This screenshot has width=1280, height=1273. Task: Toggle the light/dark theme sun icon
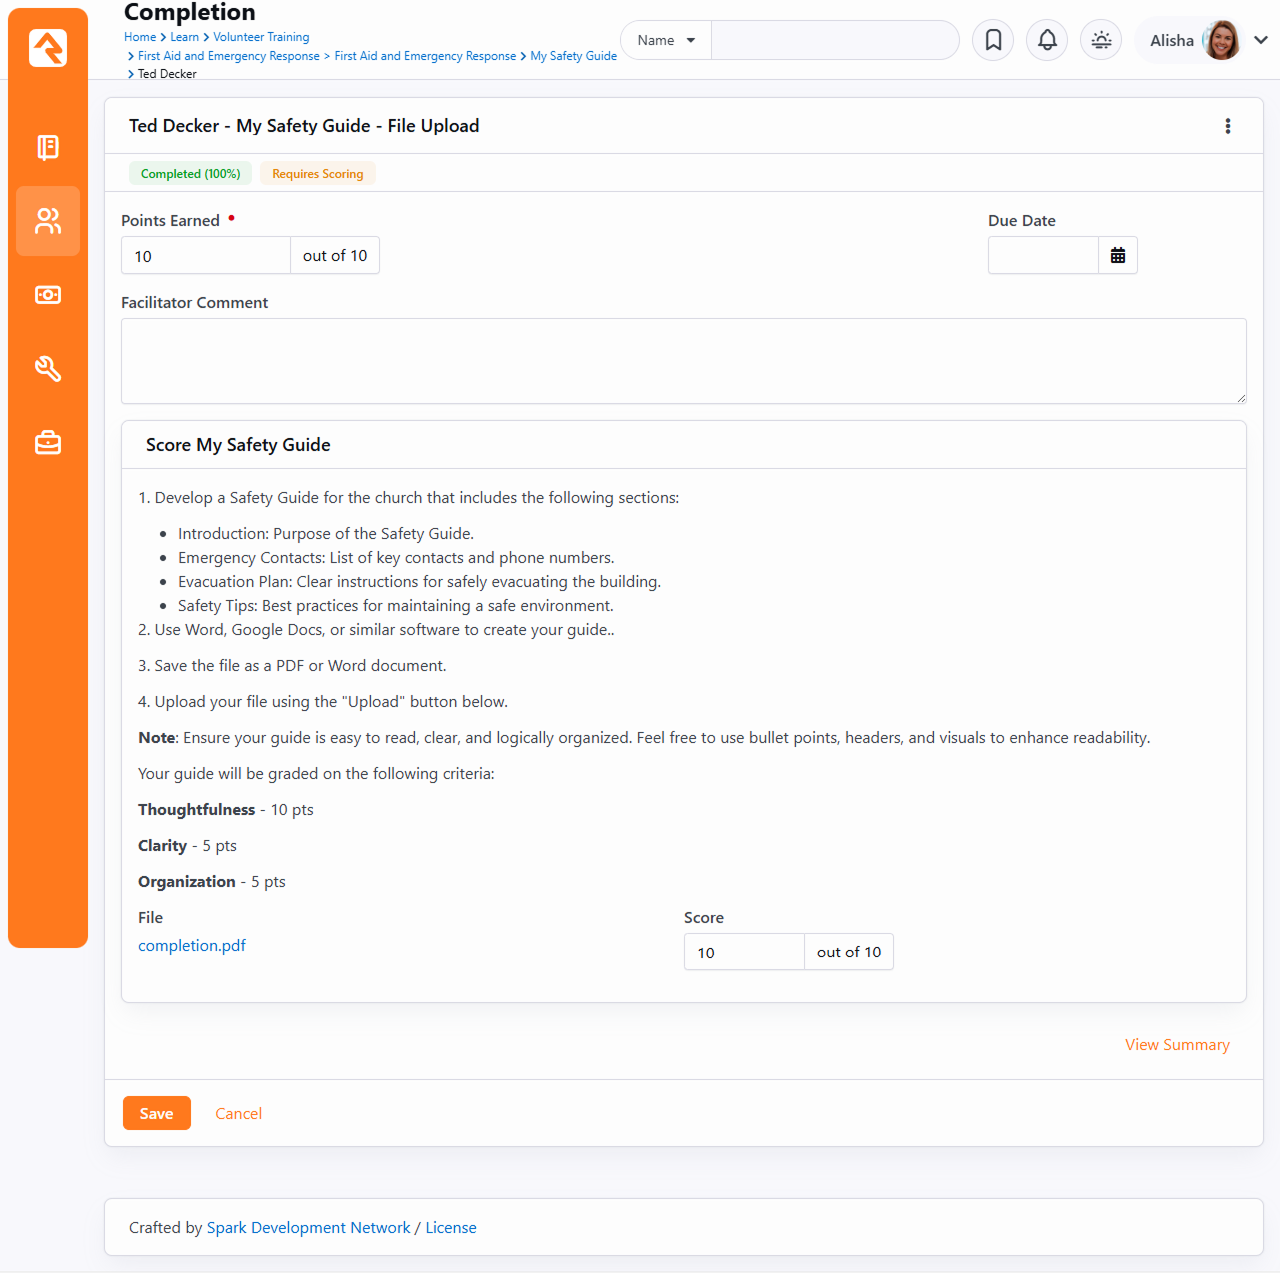1101,40
